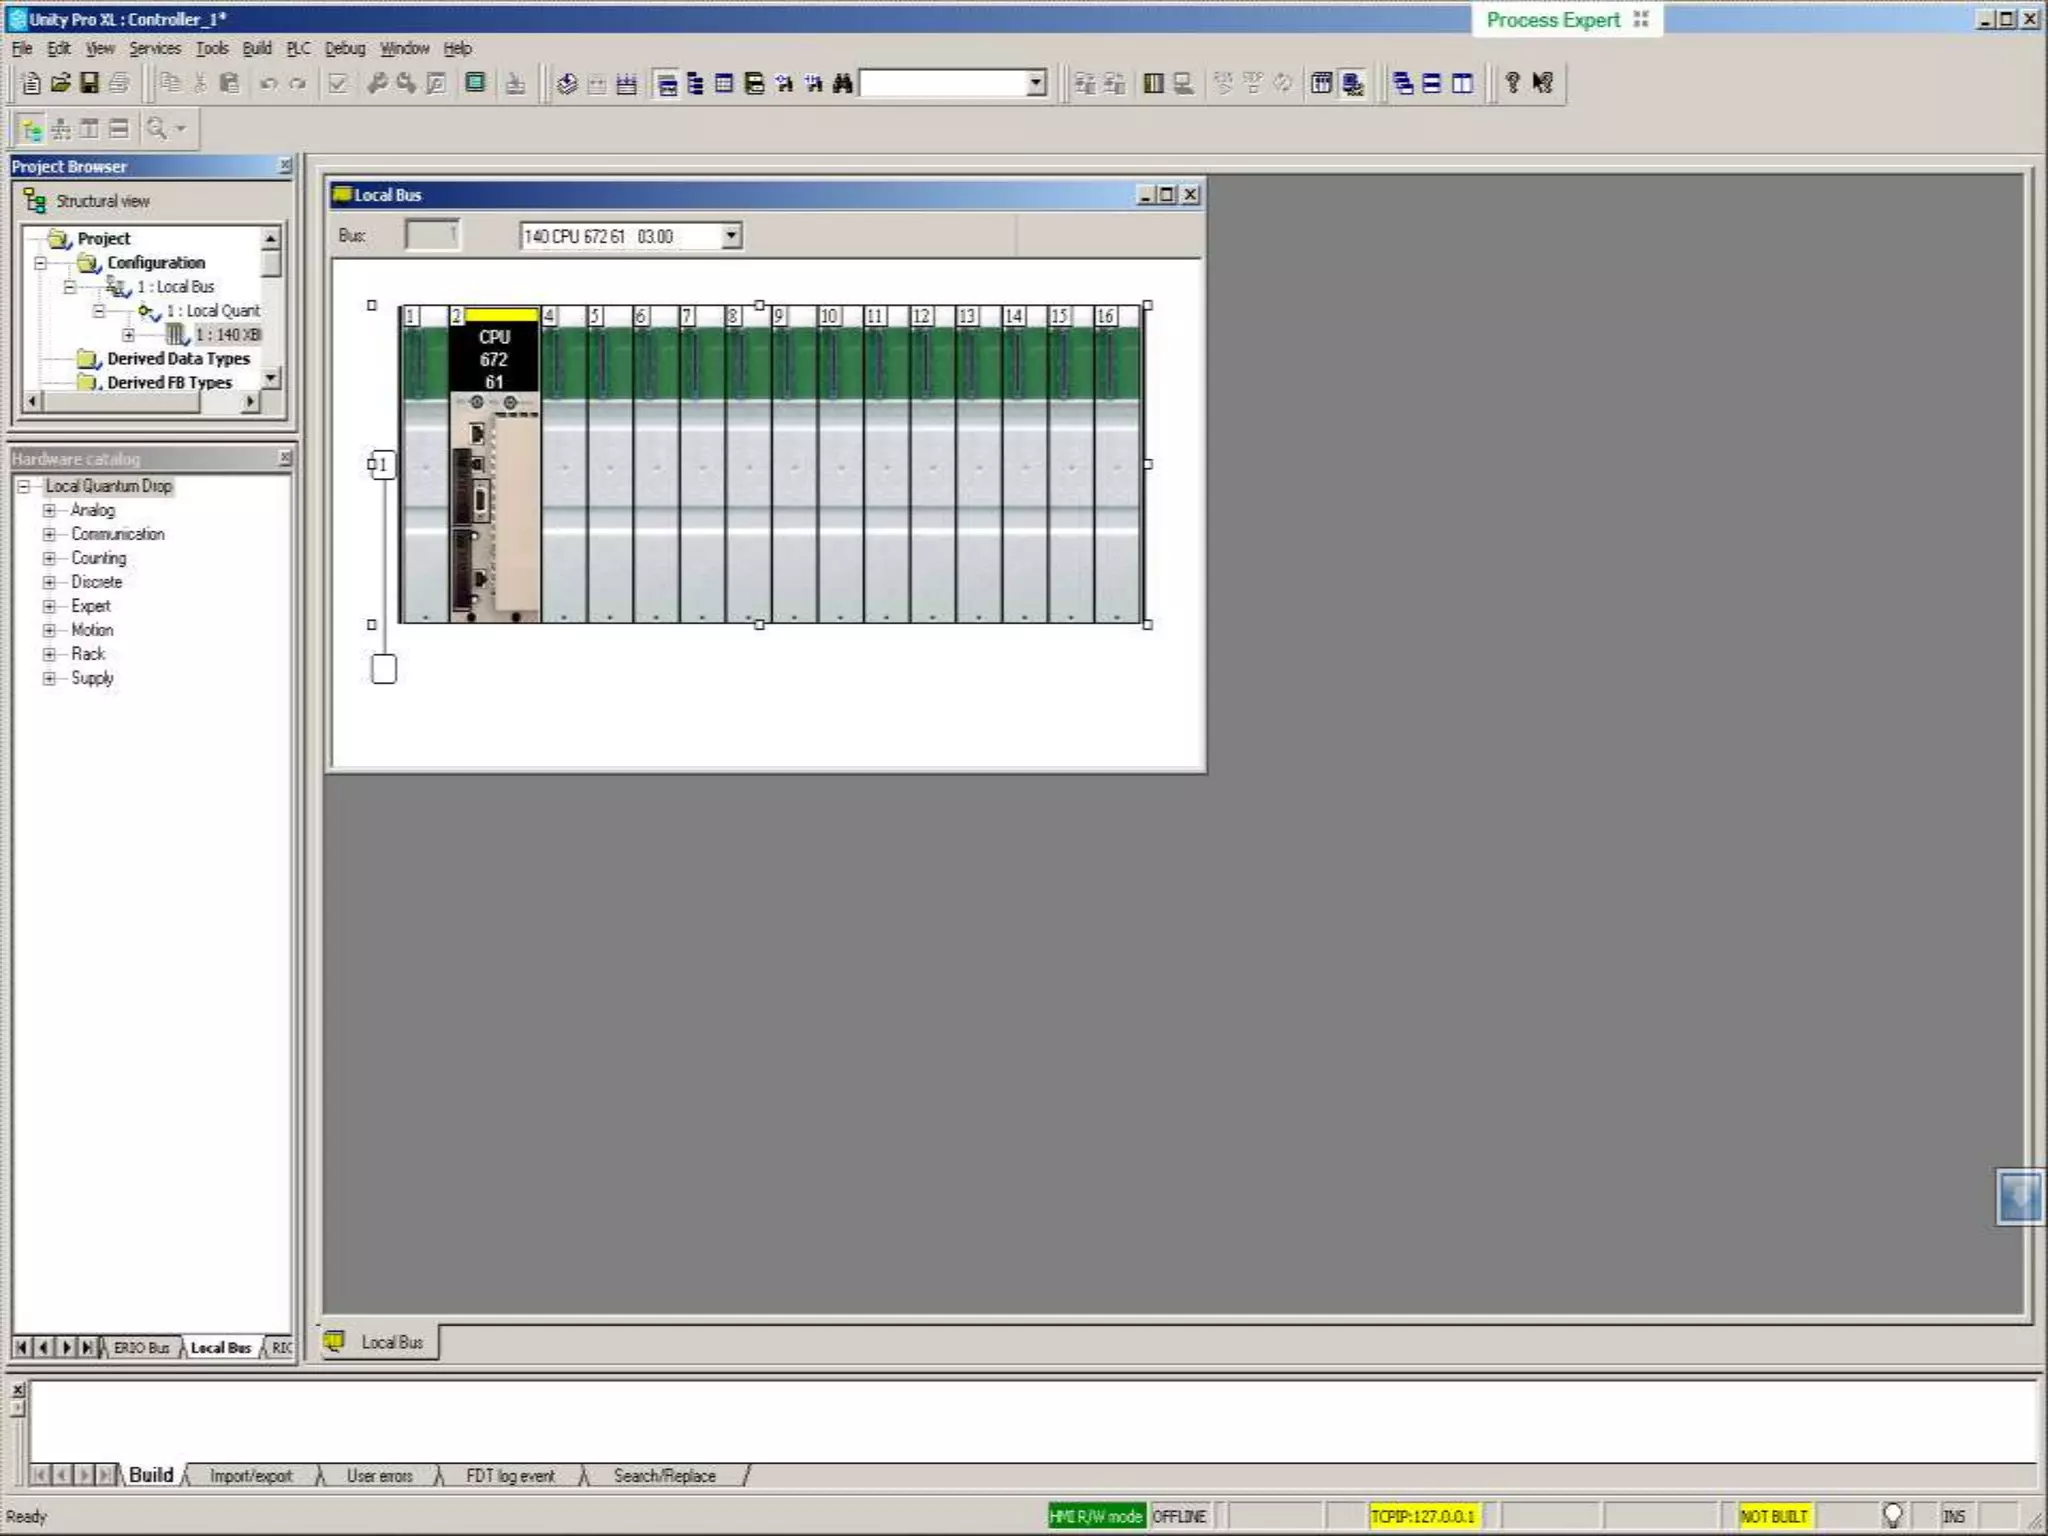The width and height of the screenshot is (2048, 1536).
Task: Click the New project toolbar icon
Action: click(31, 84)
